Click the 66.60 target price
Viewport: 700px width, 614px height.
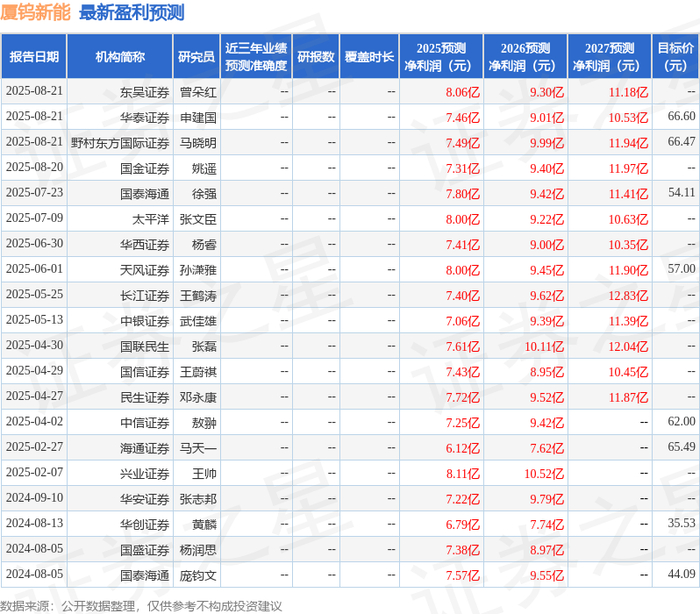pyautogui.click(x=681, y=116)
